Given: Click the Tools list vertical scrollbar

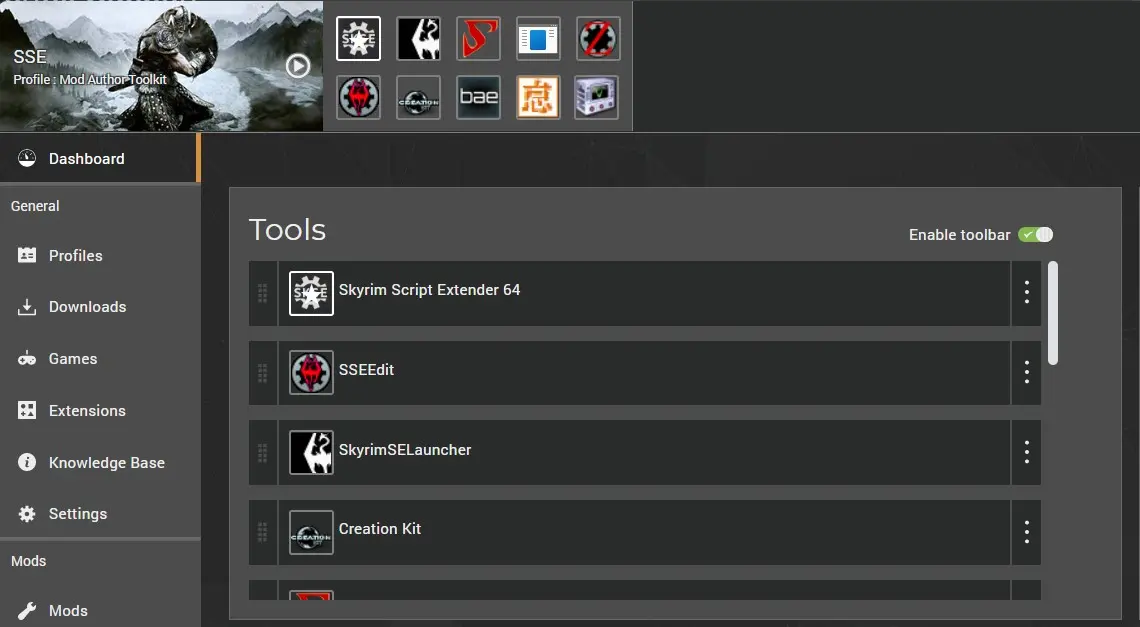Looking at the screenshot, I should click(x=1053, y=313).
